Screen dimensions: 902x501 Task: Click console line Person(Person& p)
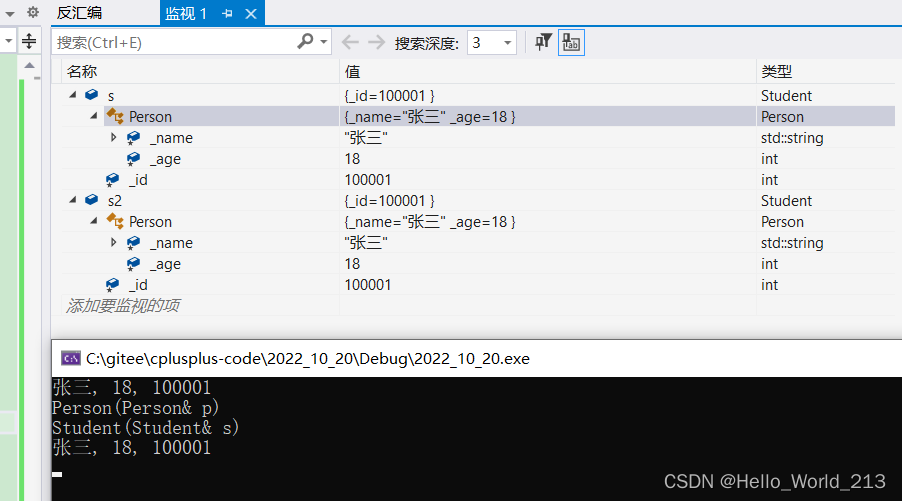[x=136, y=408]
